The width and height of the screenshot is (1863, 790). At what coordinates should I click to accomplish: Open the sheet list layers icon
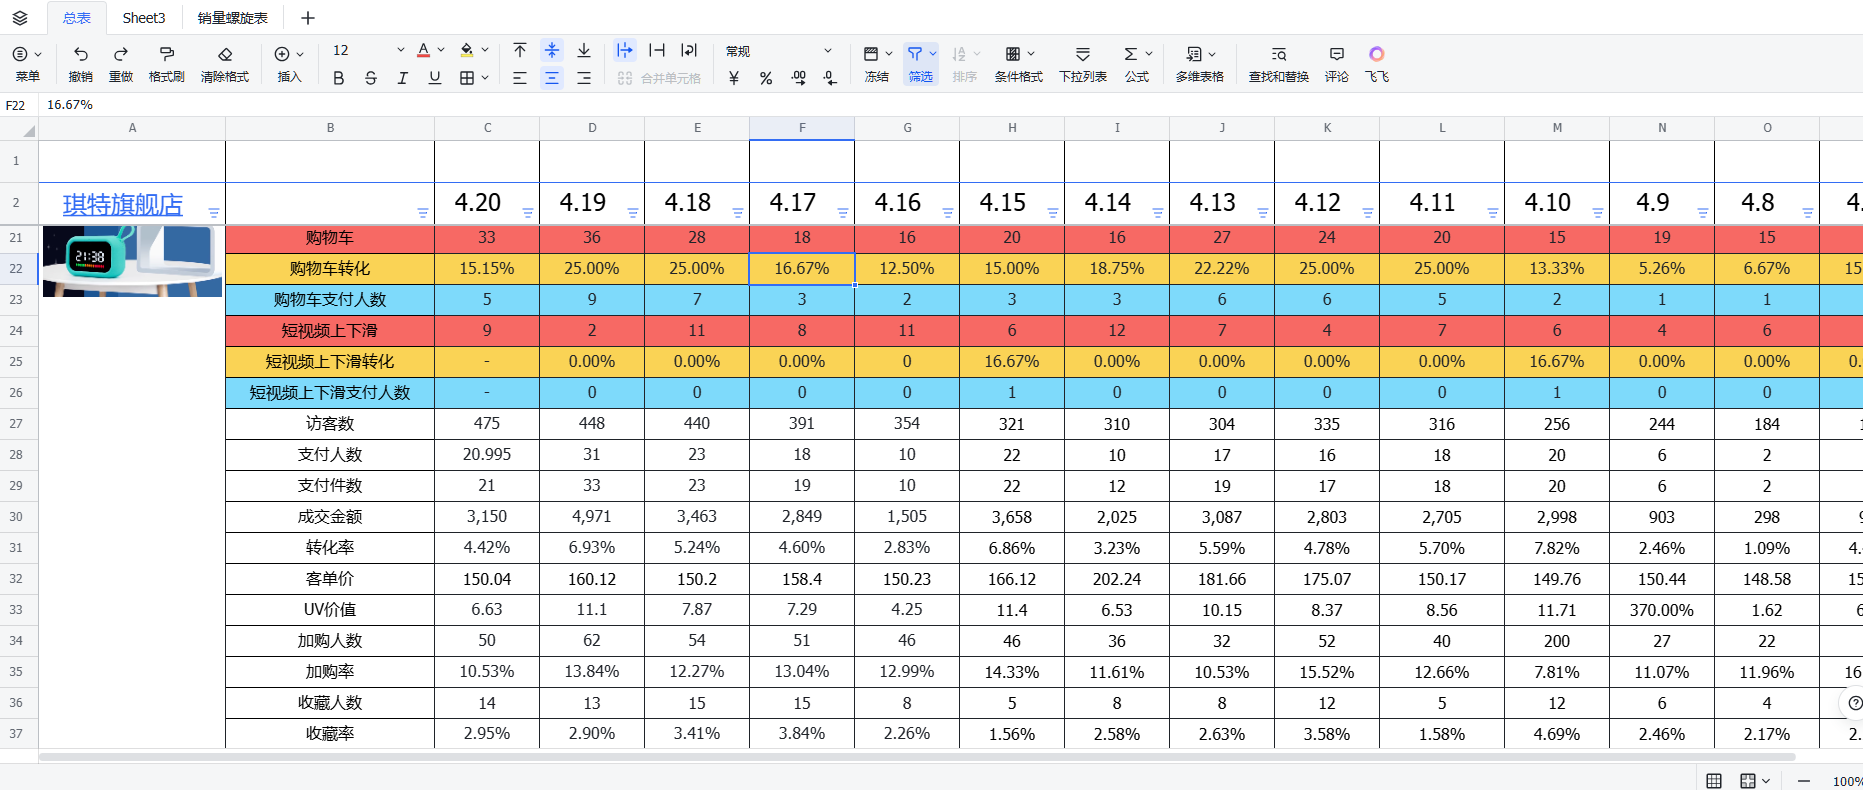pyautogui.click(x=20, y=18)
